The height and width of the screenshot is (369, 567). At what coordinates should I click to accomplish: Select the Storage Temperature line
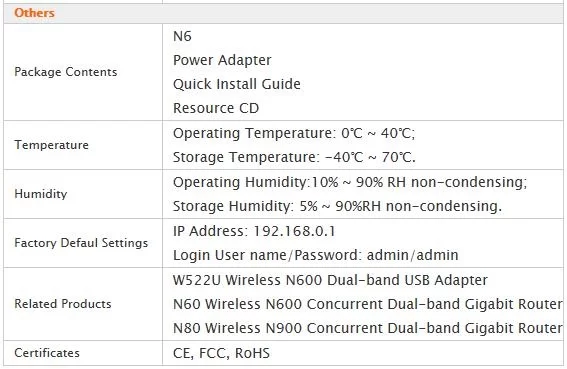(294, 157)
